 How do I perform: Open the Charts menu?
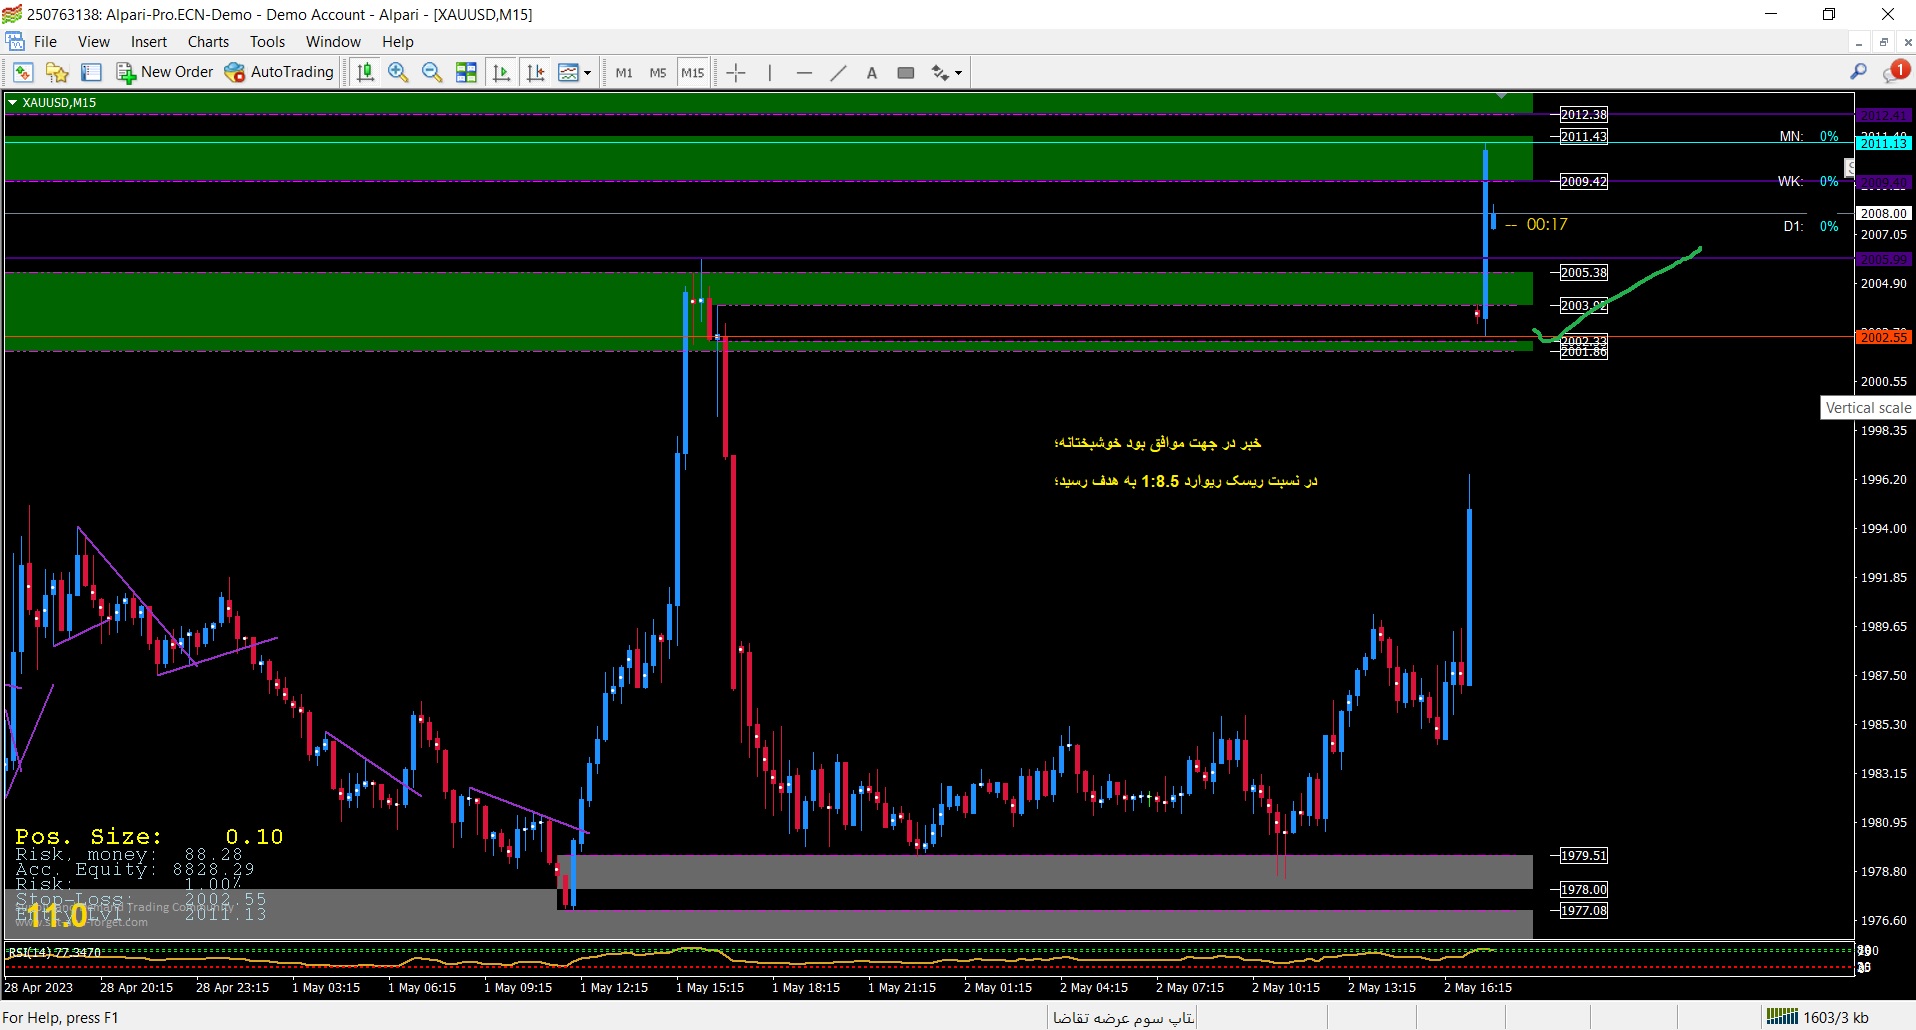click(x=208, y=42)
